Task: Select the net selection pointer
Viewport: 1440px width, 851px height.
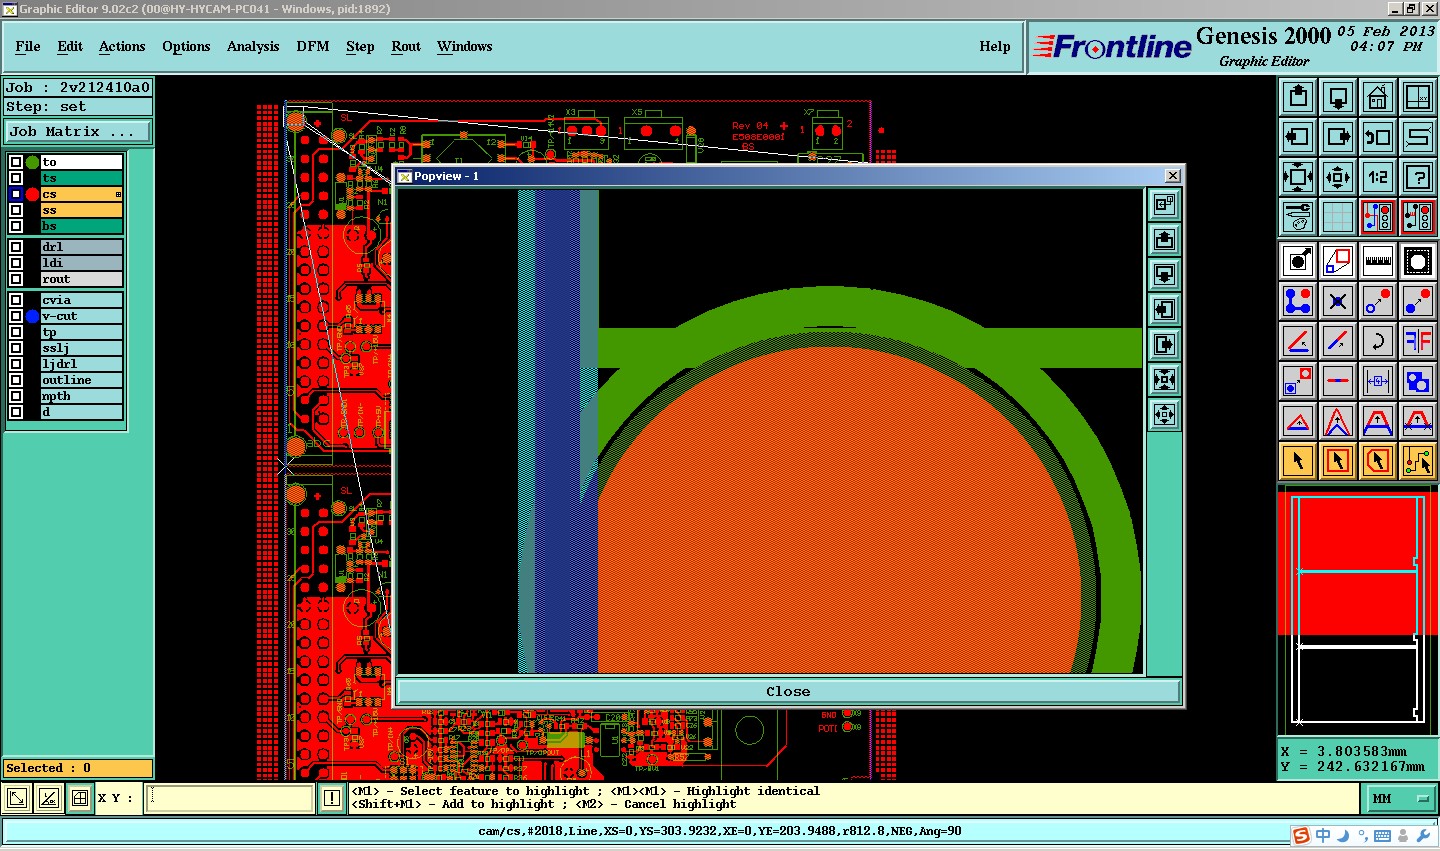Action: tap(1418, 461)
